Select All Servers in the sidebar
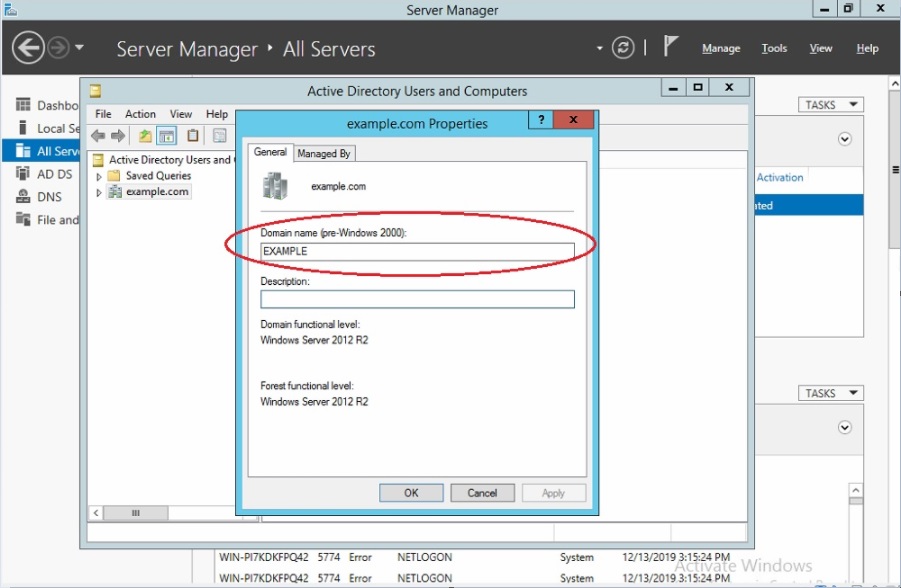The height and width of the screenshot is (588, 901). (41, 151)
